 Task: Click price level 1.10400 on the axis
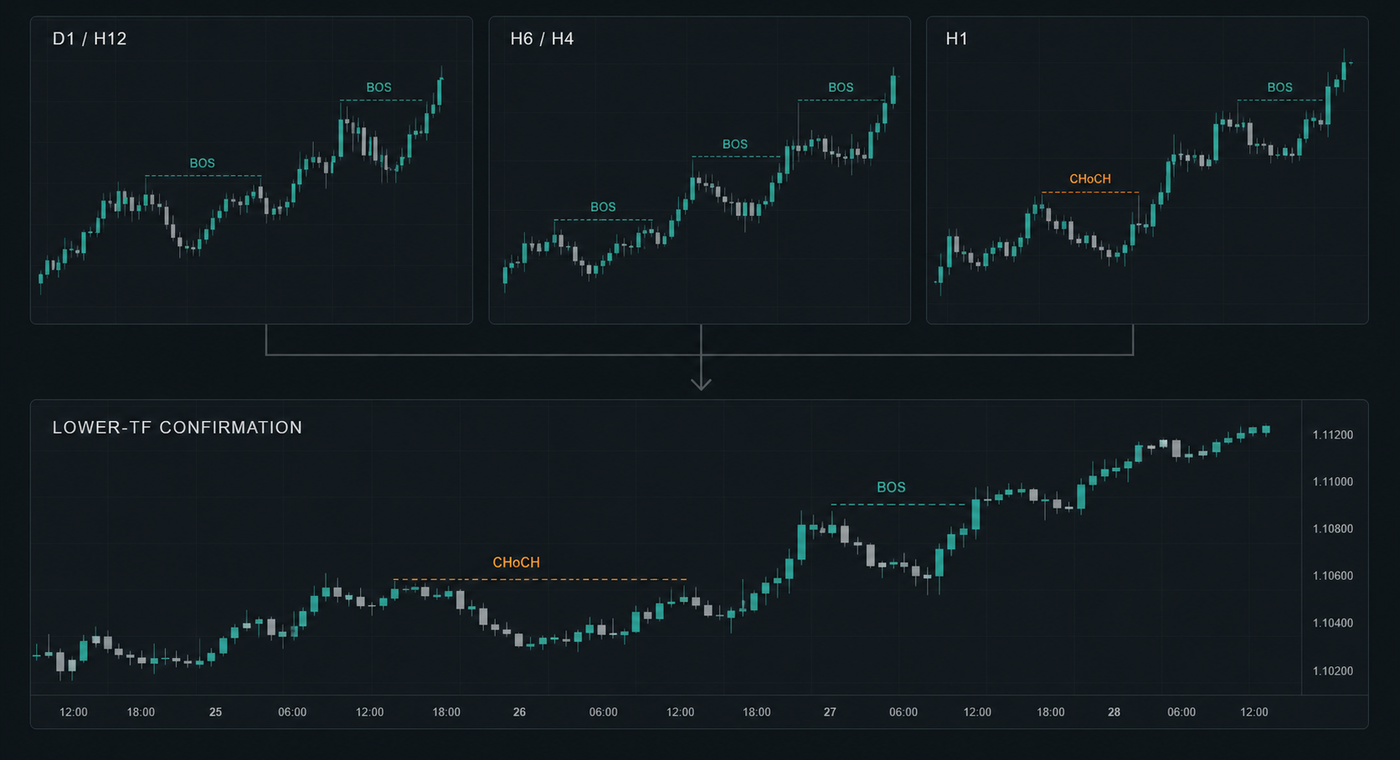click(1333, 624)
